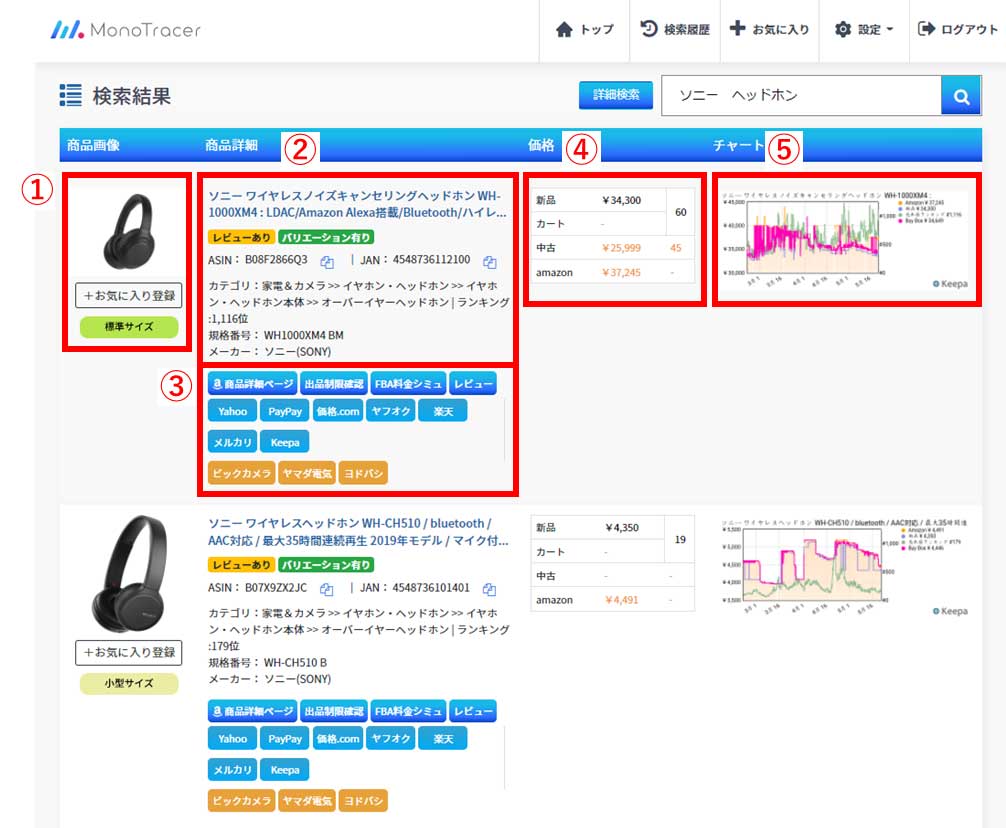The width and height of the screenshot is (1006, 828).
Task: Copy ASIN B08F2866Q3 using copy icon
Action: [x=327, y=262]
